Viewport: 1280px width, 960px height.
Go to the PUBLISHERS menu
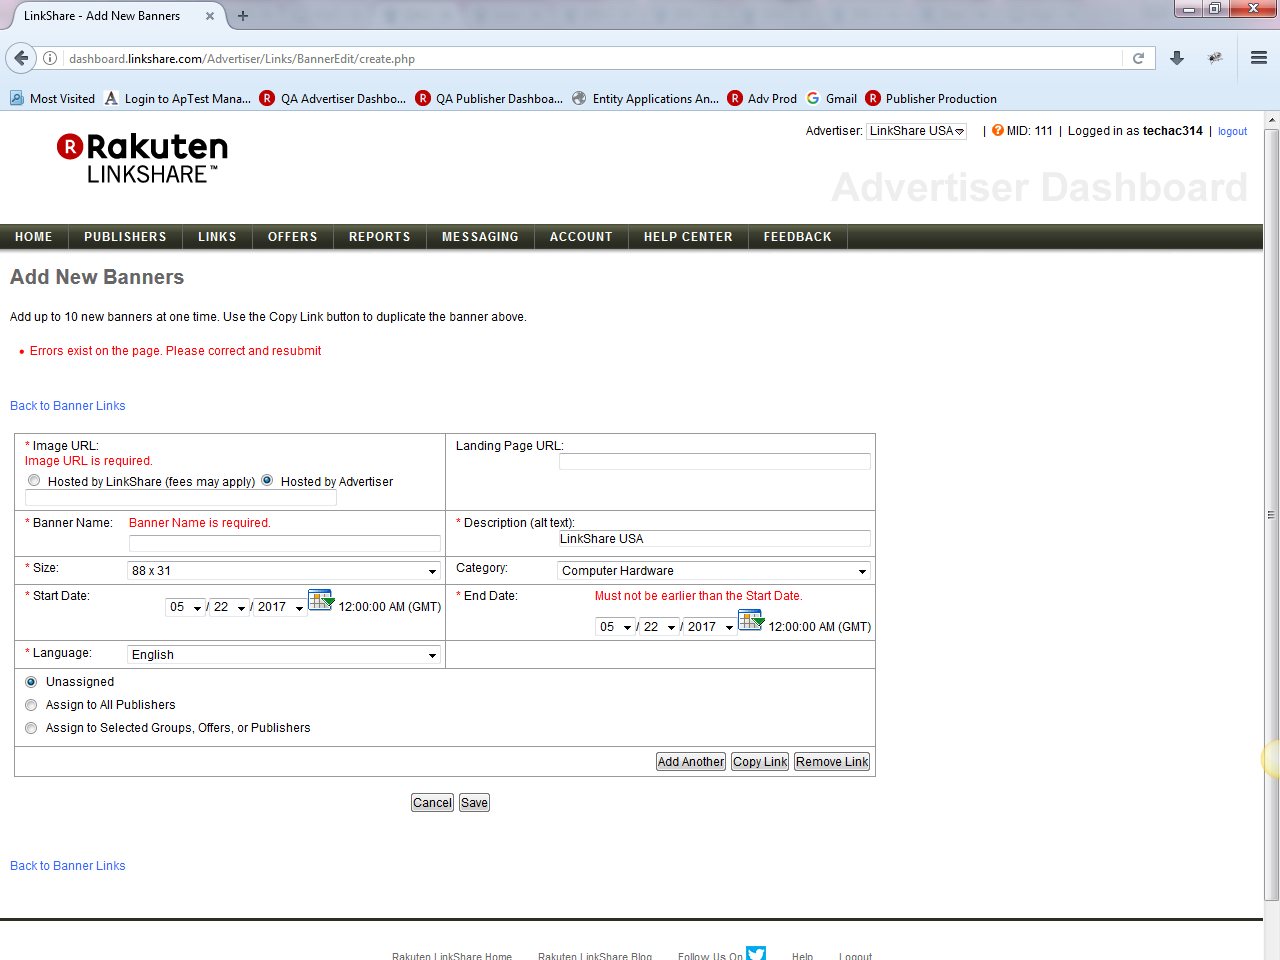pos(125,237)
